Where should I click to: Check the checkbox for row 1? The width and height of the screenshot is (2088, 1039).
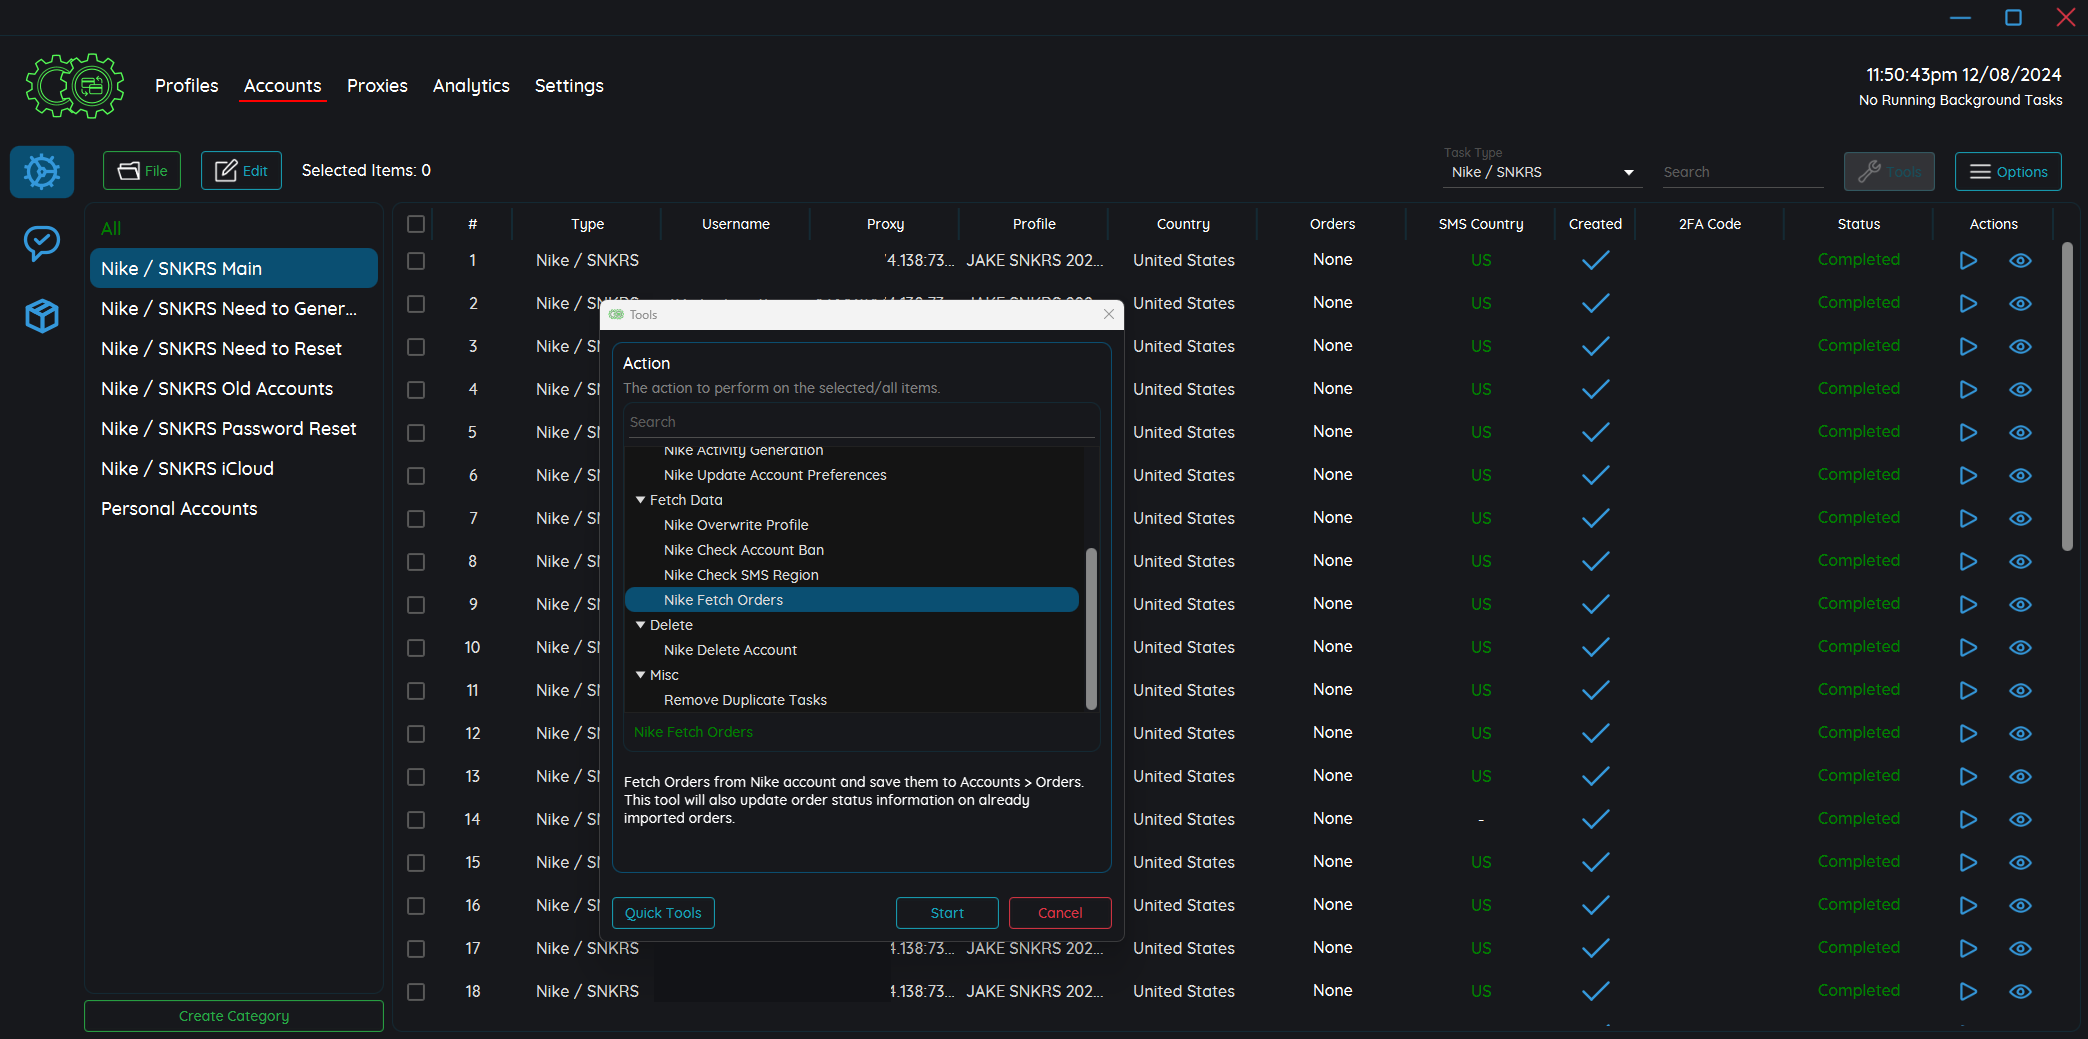coord(416,261)
